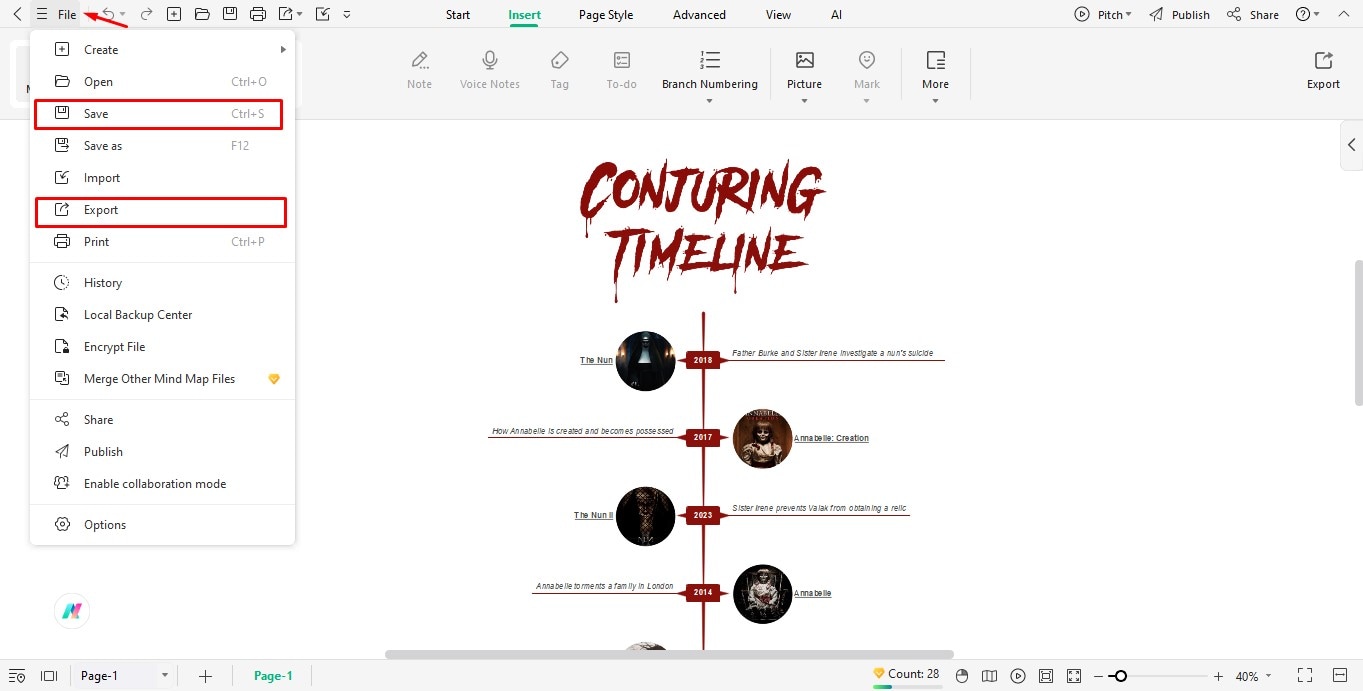Viewport: 1363px width, 691px height.
Task: Click the zoom slider handle
Action: click(x=1121, y=676)
